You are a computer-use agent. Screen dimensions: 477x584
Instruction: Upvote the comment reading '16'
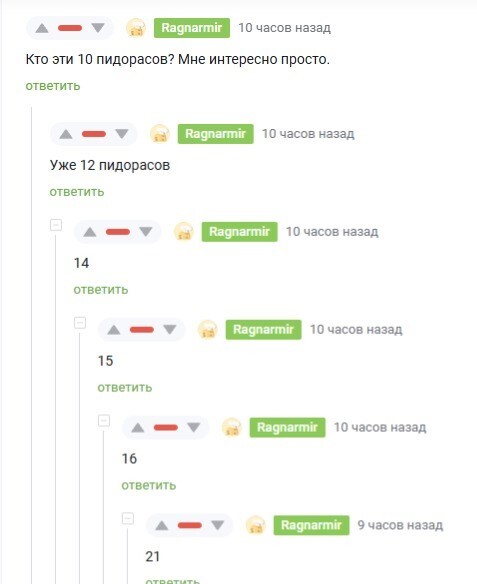138,428
